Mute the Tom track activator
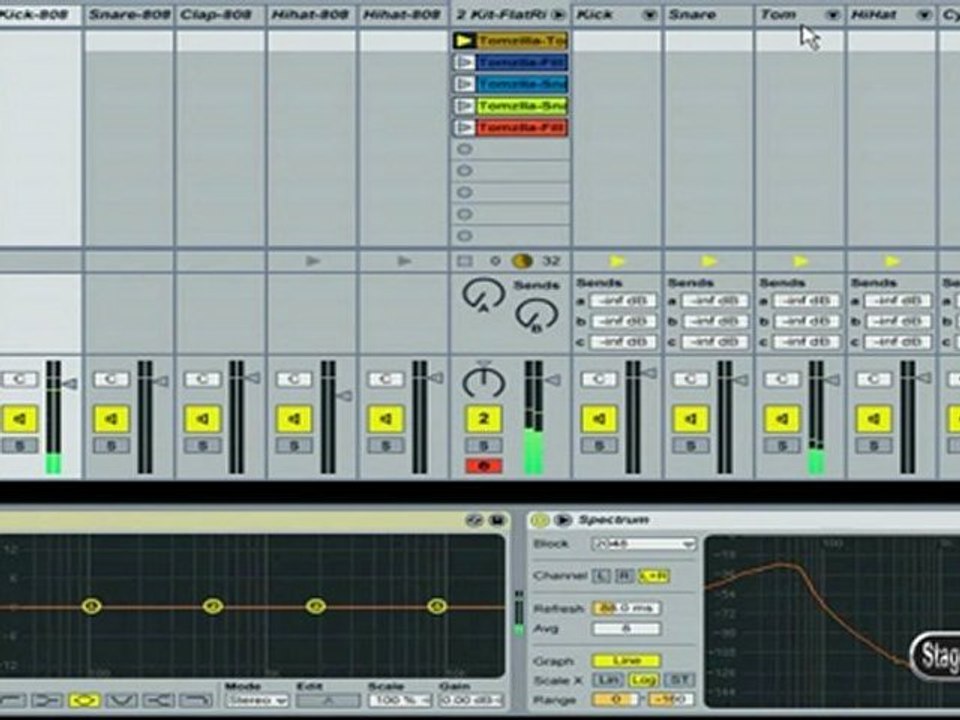The width and height of the screenshot is (960, 720). [782, 419]
